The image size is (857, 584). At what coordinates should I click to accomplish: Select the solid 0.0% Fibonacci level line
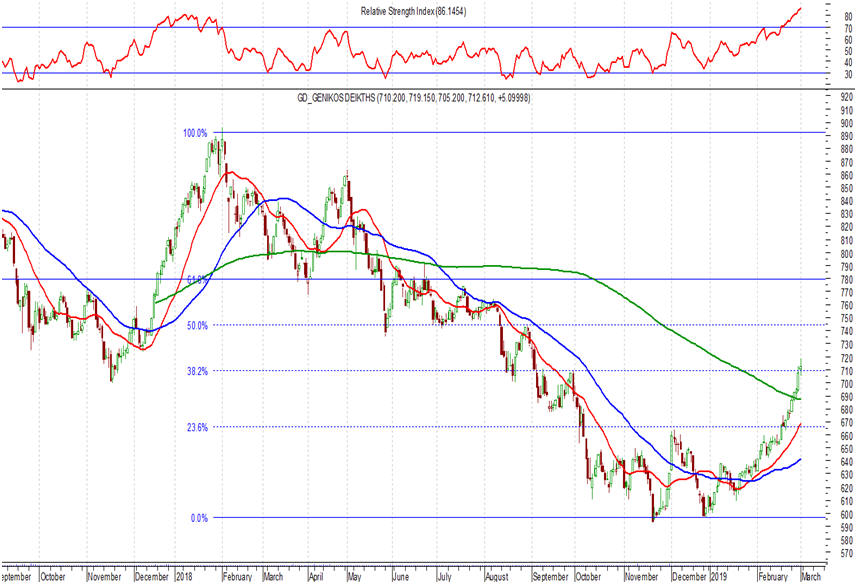519,518
